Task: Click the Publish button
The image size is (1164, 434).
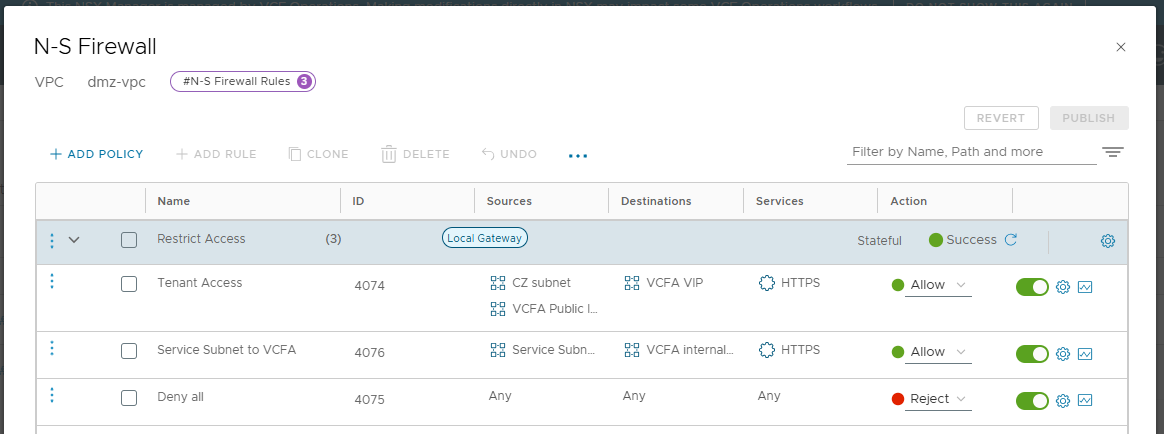Action: [1088, 118]
